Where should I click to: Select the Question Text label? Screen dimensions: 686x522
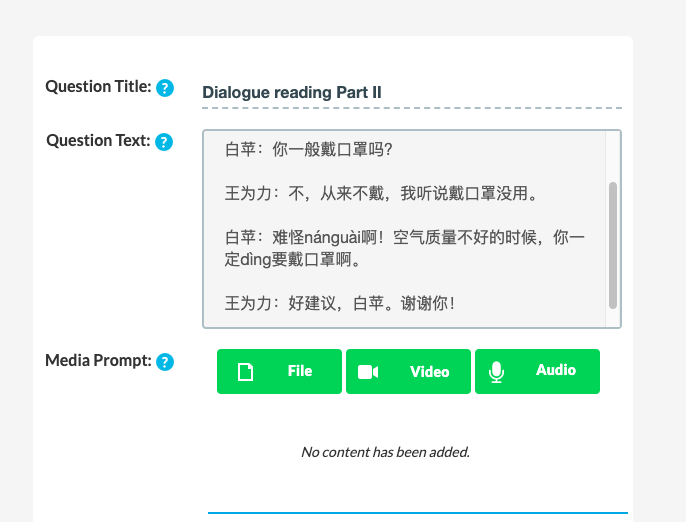tap(98, 140)
